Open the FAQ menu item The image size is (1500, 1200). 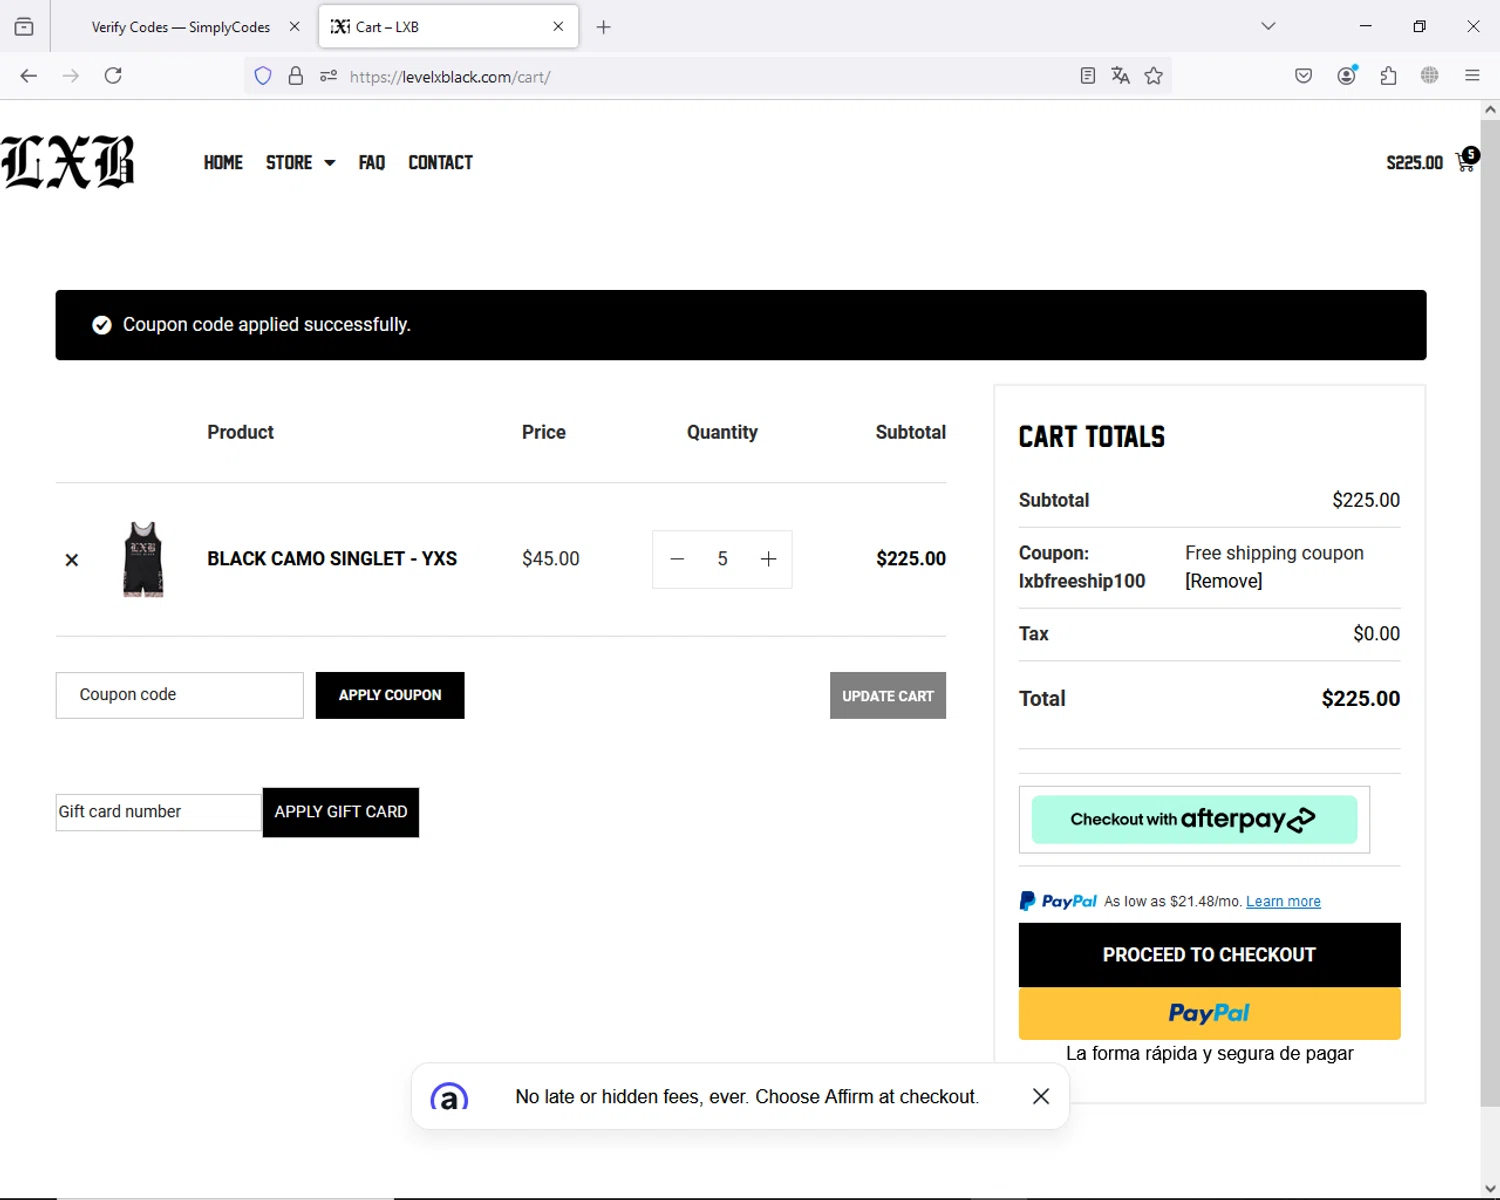[x=372, y=162]
